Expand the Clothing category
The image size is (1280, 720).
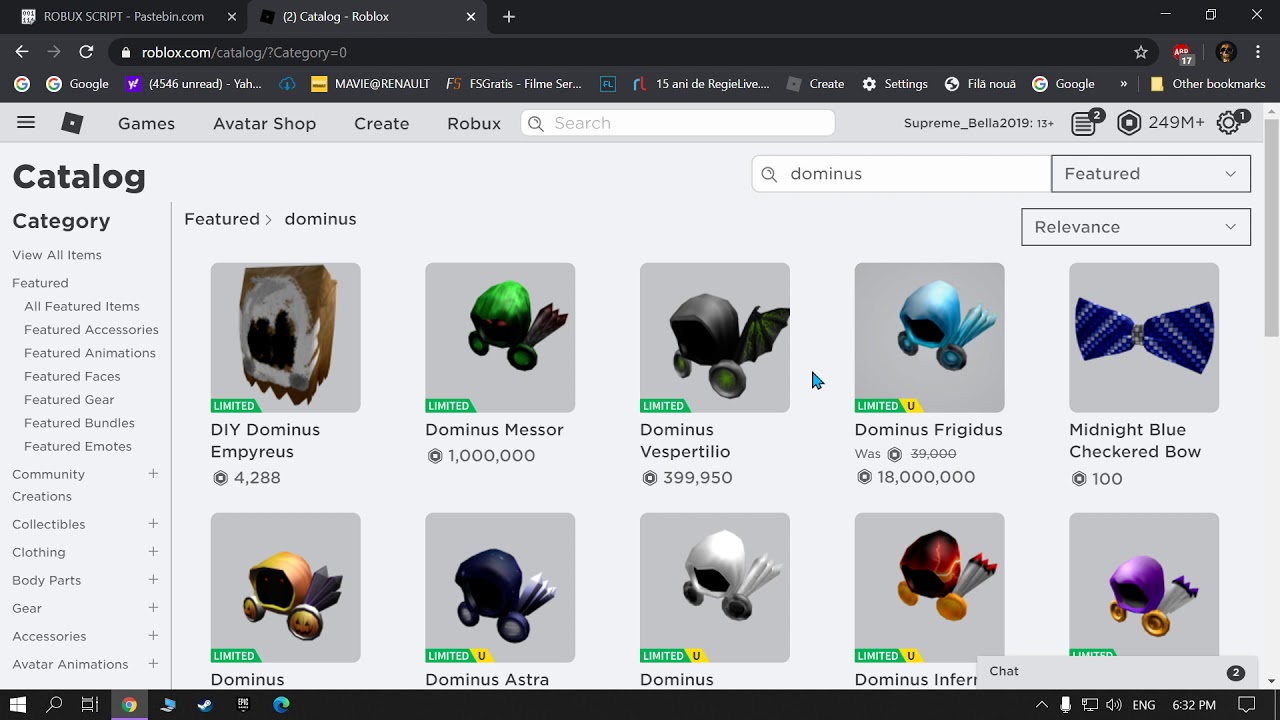(153, 552)
